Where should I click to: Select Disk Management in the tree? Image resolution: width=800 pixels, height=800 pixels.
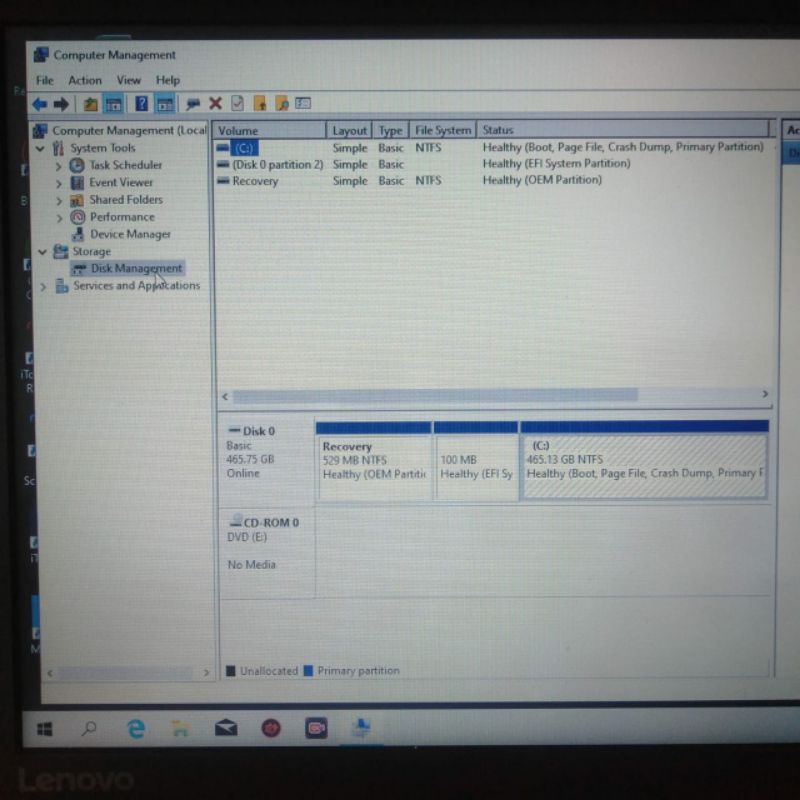coord(136,268)
